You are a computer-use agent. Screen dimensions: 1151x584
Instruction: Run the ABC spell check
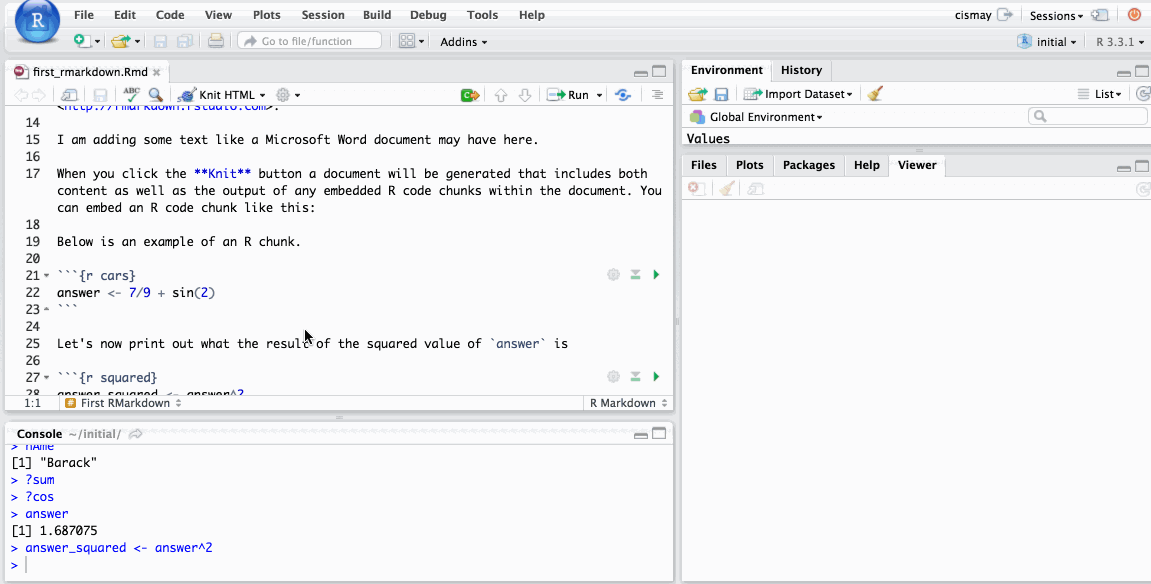pyautogui.click(x=131, y=94)
